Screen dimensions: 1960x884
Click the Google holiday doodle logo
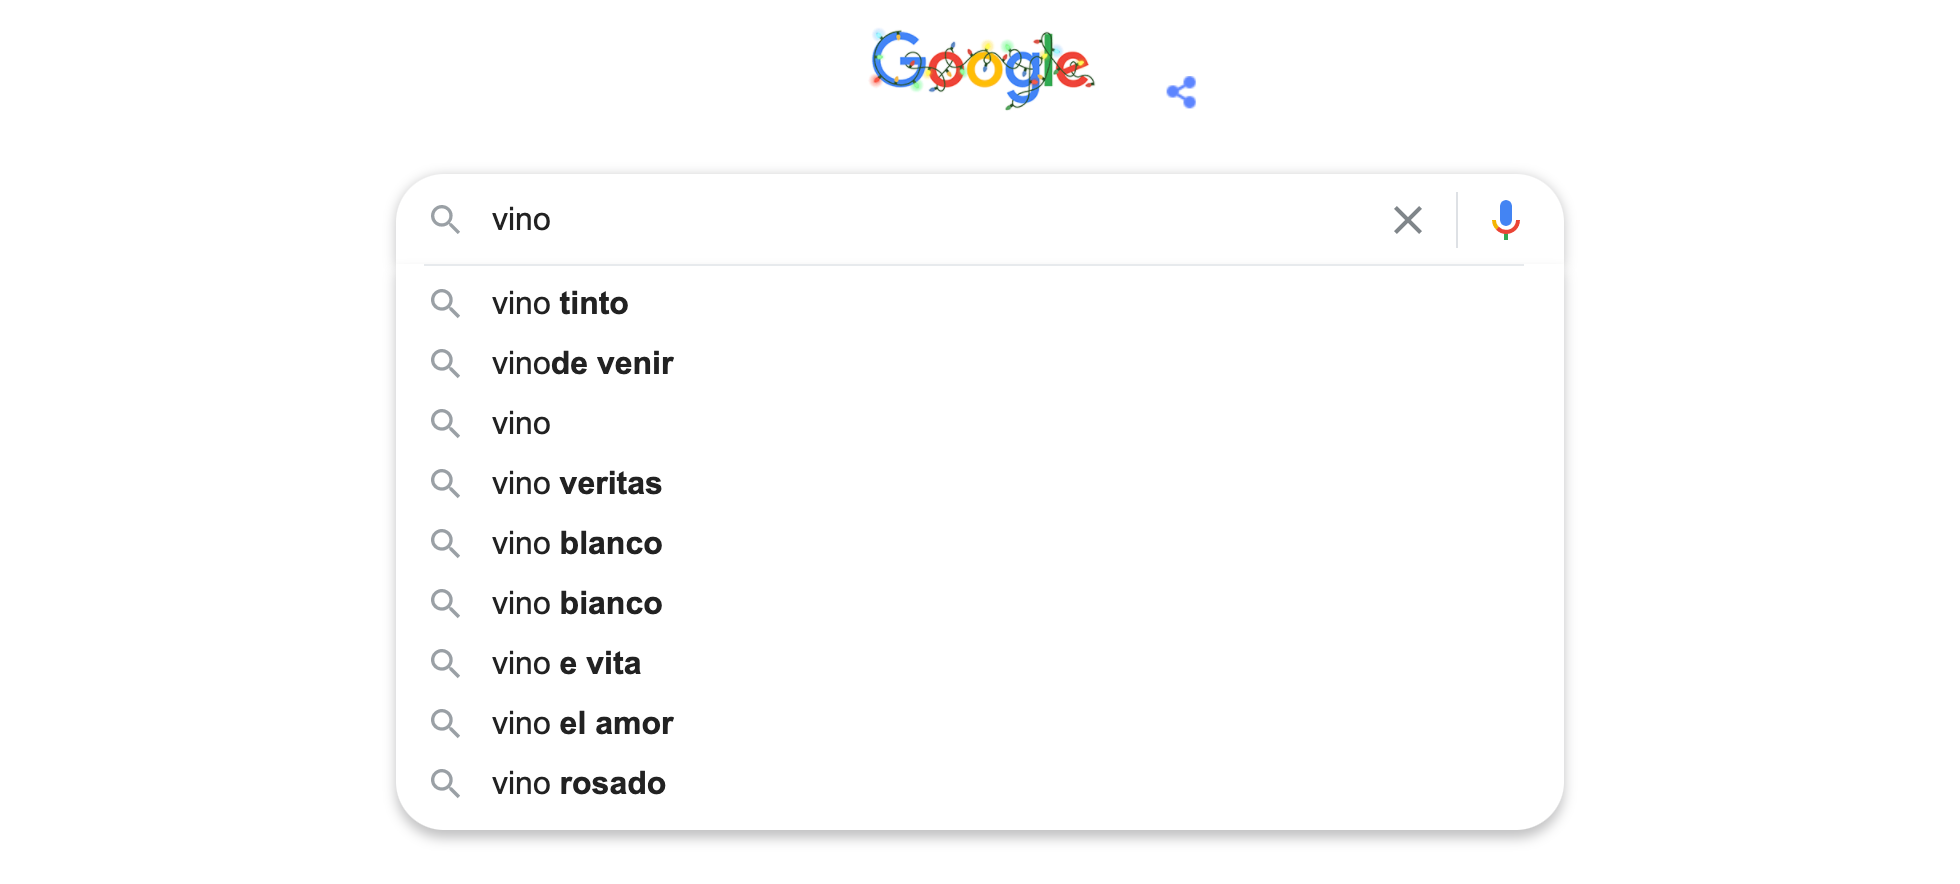click(982, 68)
